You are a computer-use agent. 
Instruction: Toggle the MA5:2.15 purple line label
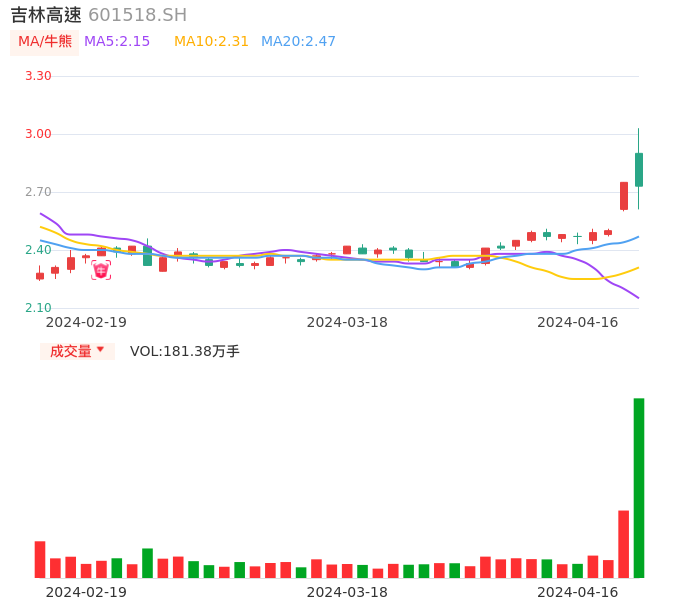pos(117,42)
